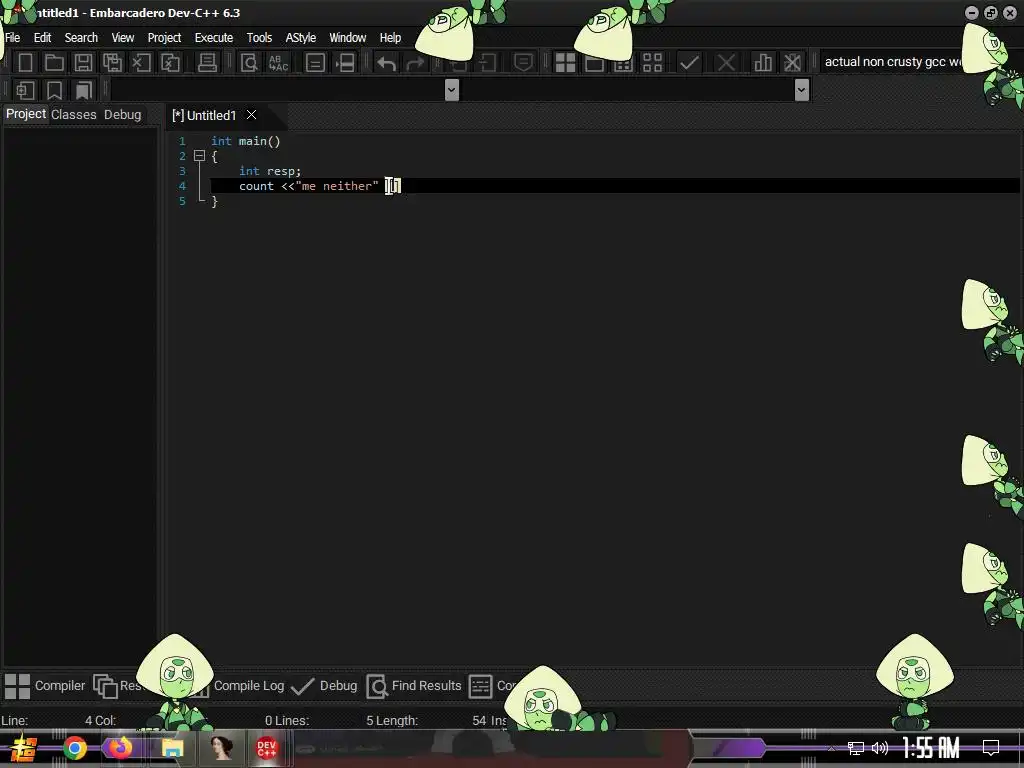This screenshot has height=768, width=1024.
Task: Open the Window menu
Action: click(x=347, y=38)
